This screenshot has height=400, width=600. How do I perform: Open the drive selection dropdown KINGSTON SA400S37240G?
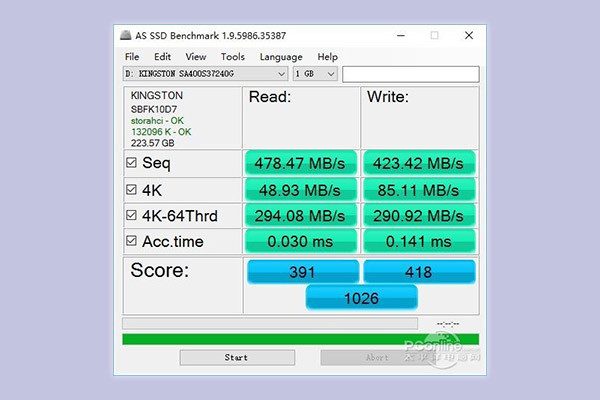click(205, 73)
